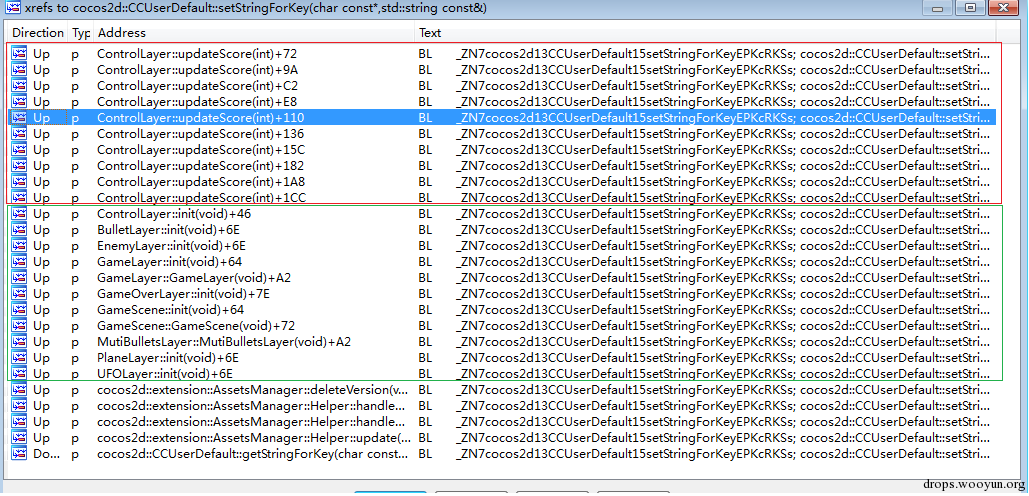
Task: Select address AssetsManager::Helper::update
Action: 254,438
